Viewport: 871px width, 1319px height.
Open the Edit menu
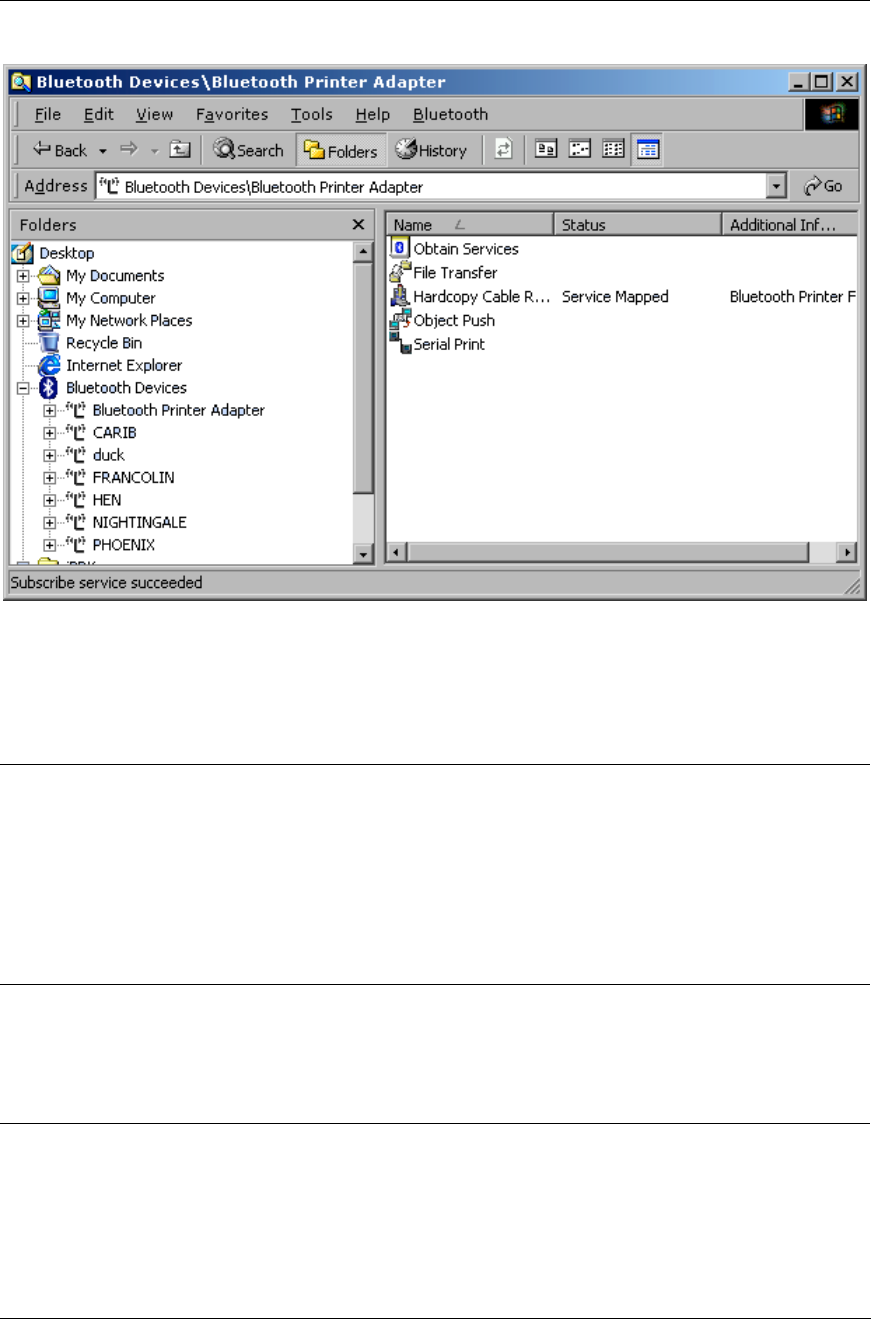99,115
